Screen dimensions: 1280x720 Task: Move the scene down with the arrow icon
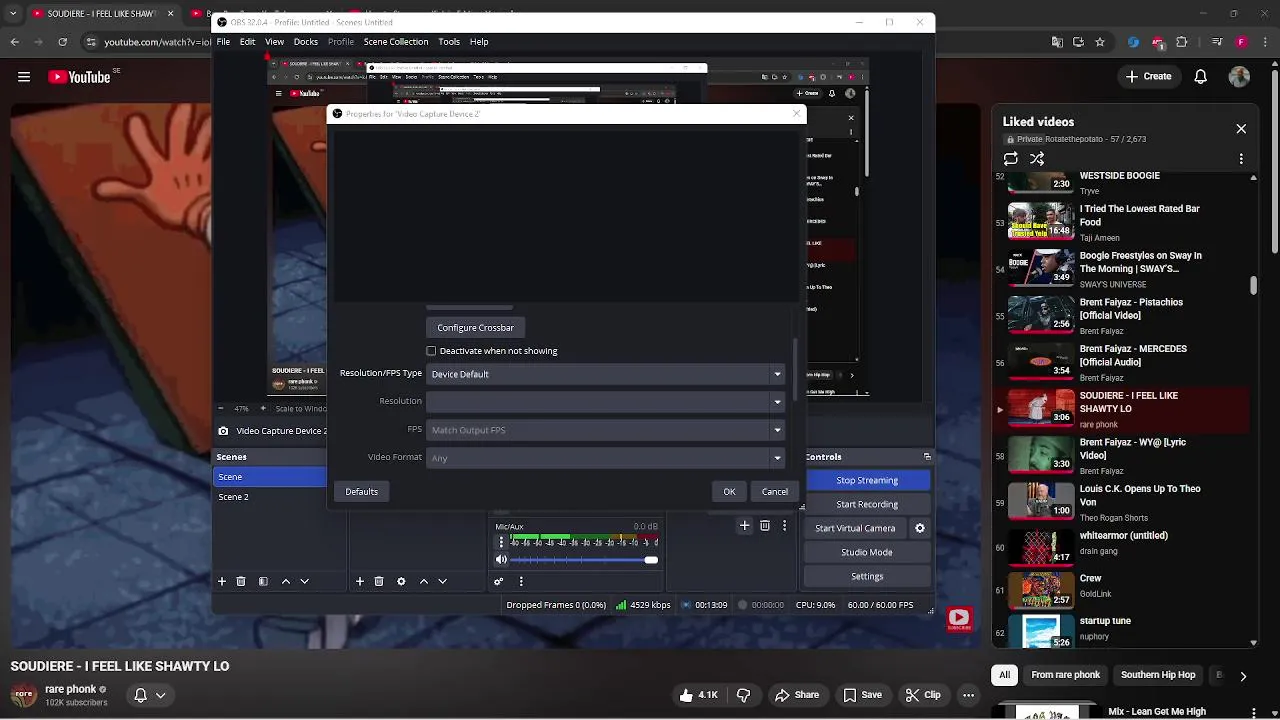[x=305, y=581]
